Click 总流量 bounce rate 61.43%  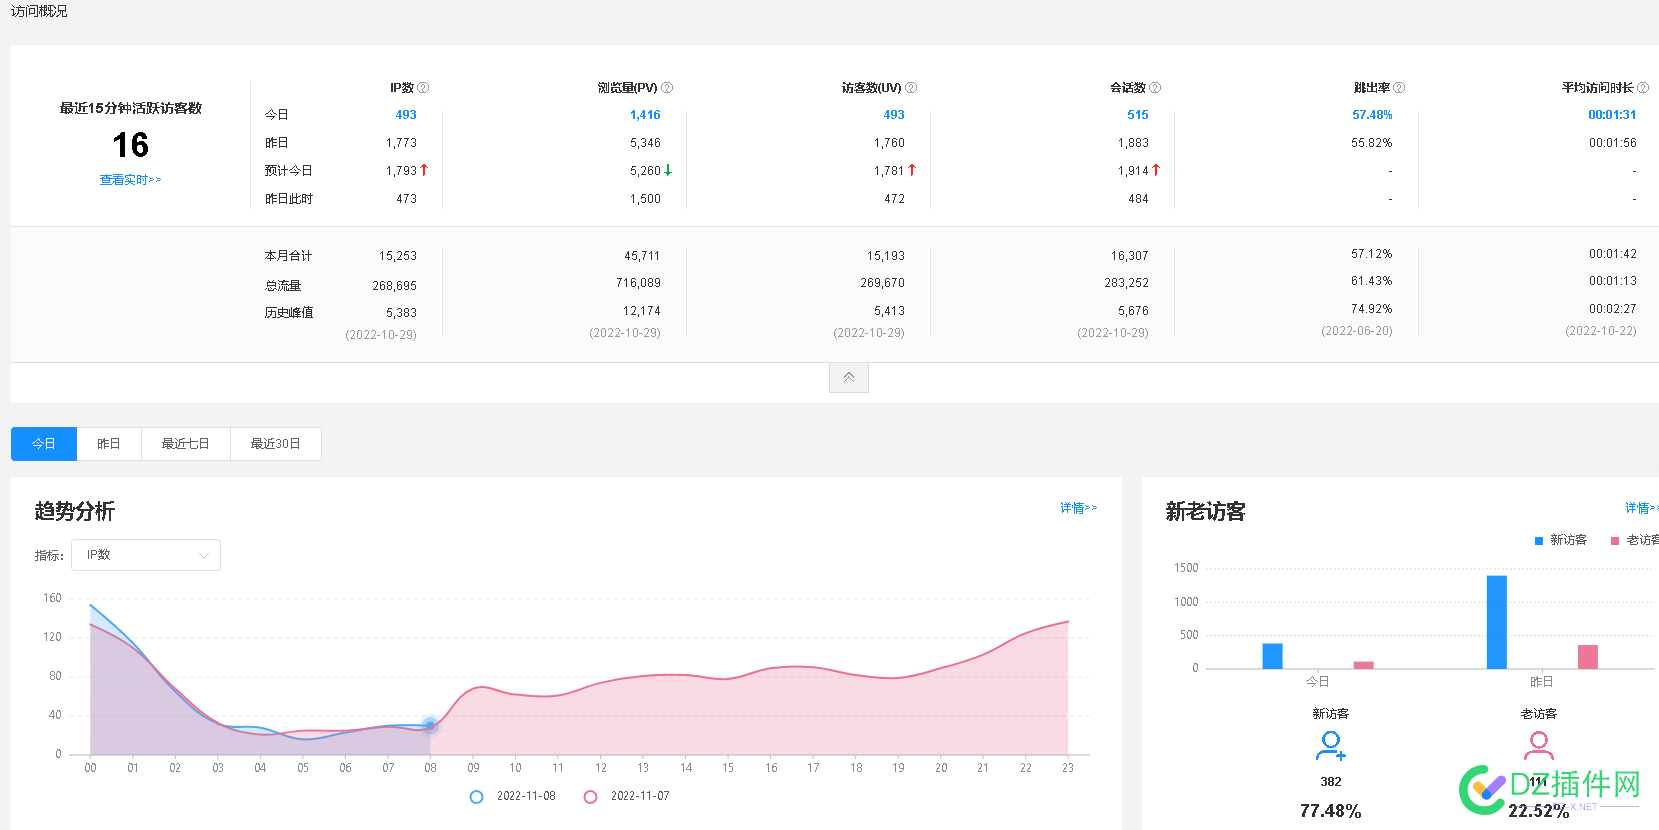(1372, 281)
